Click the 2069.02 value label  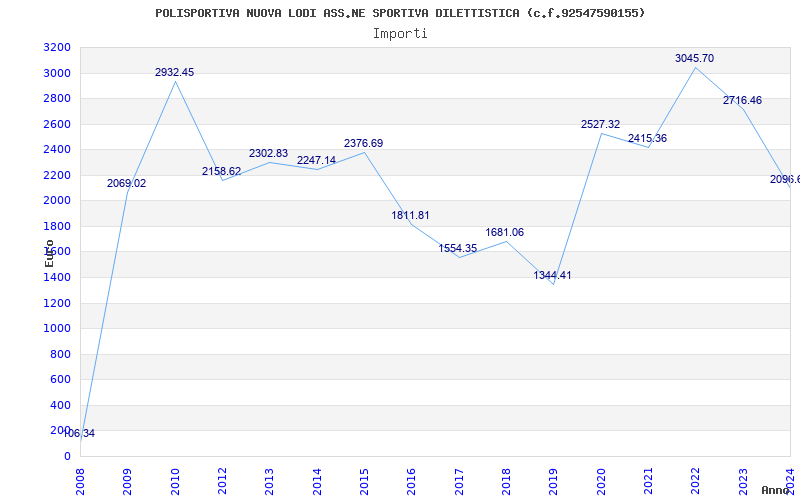(x=127, y=183)
